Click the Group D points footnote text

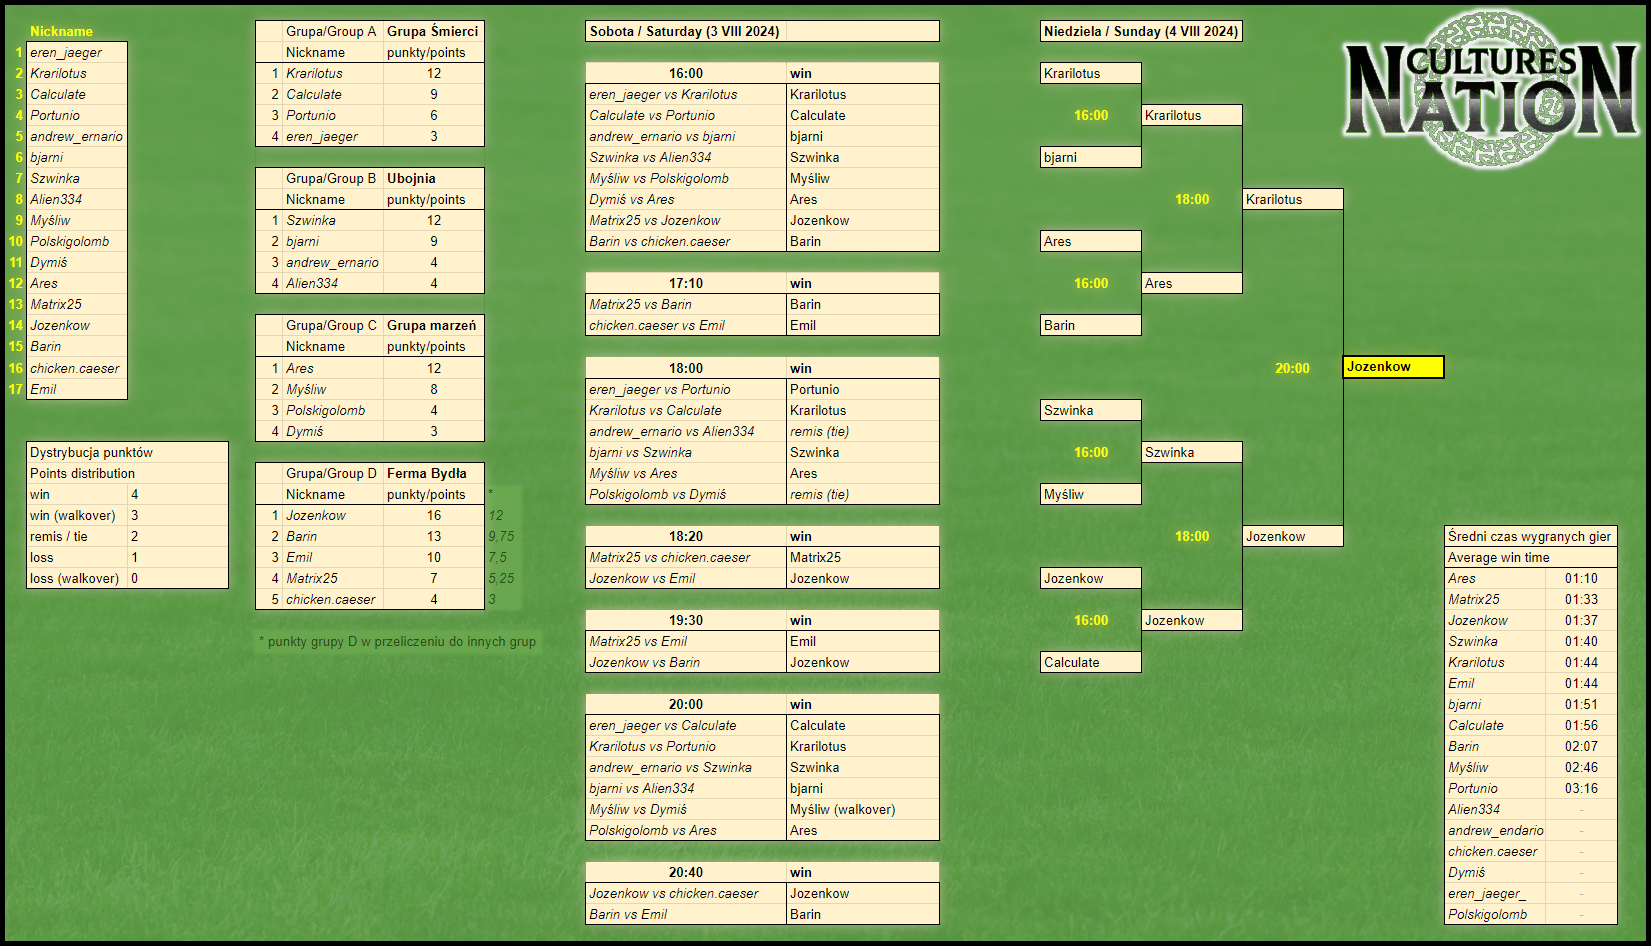coord(397,641)
